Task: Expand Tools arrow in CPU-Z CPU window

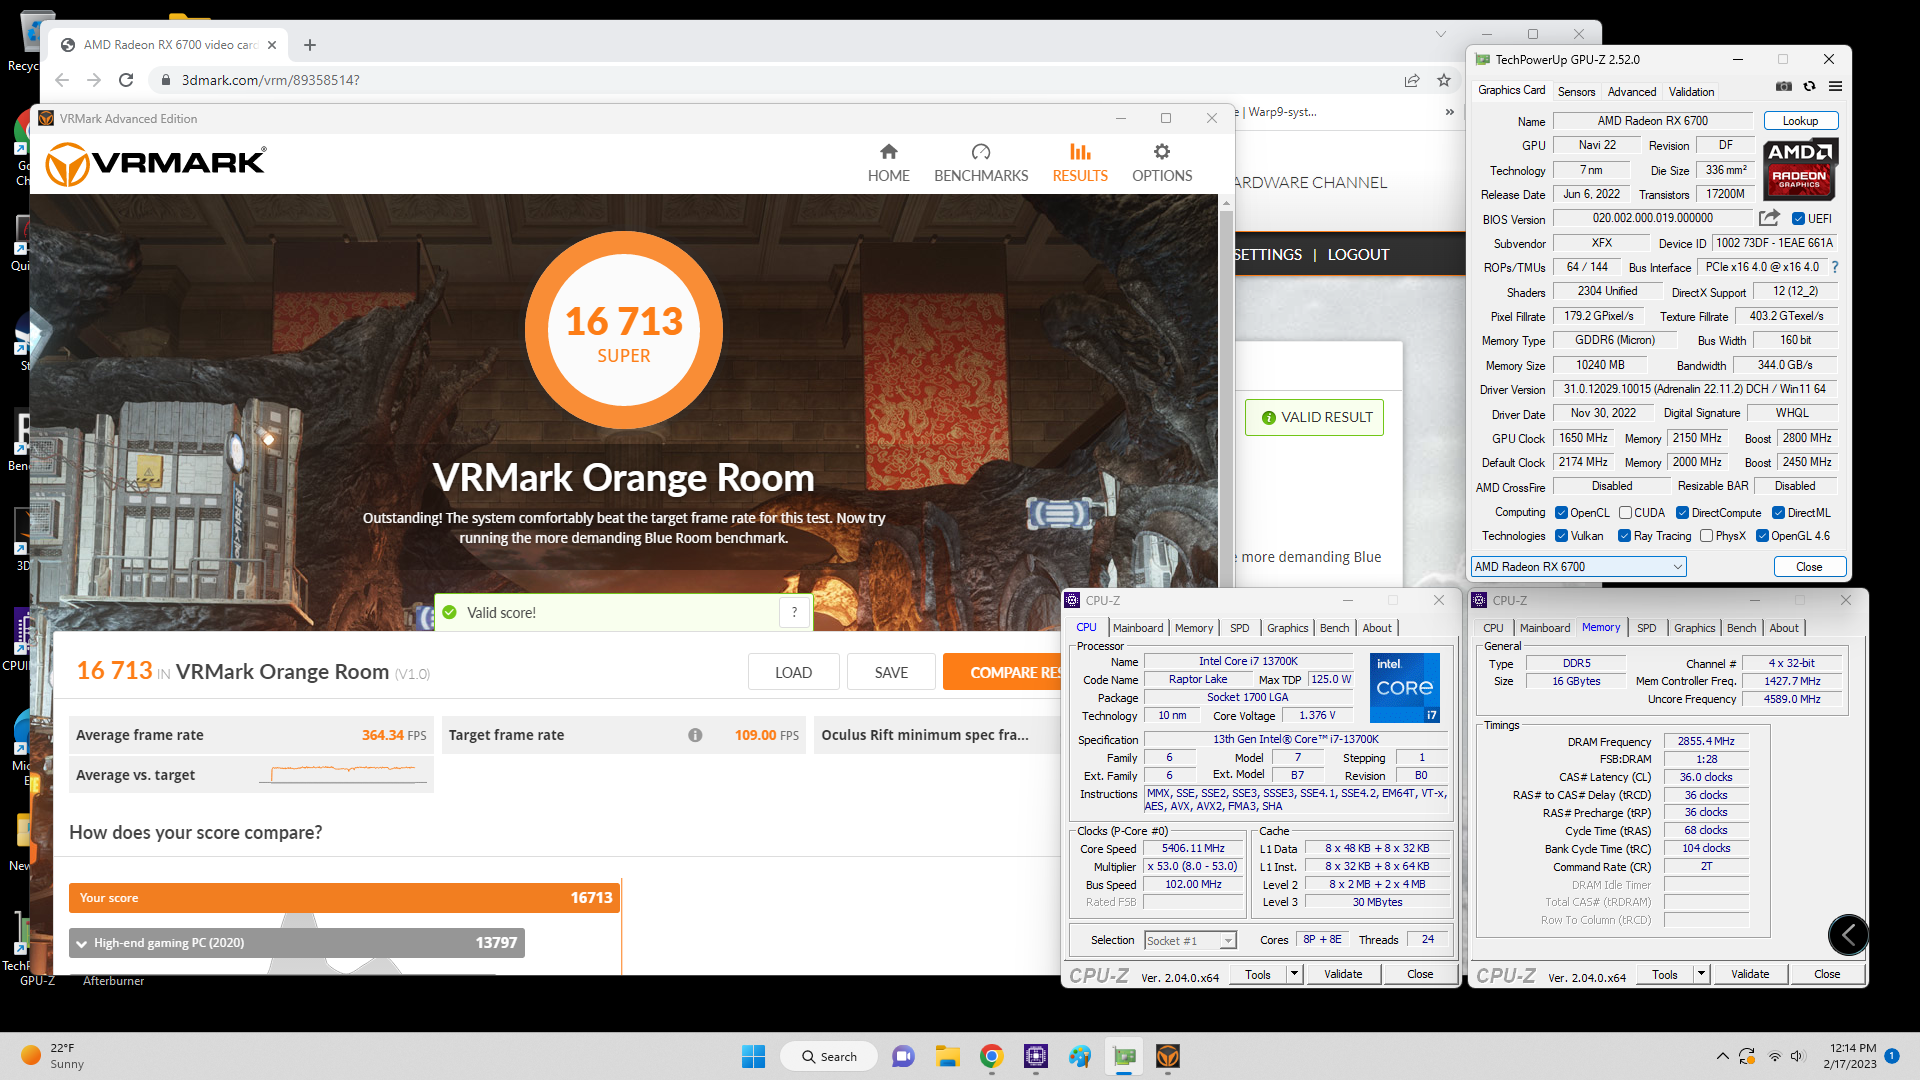Action: point(1294,974)
